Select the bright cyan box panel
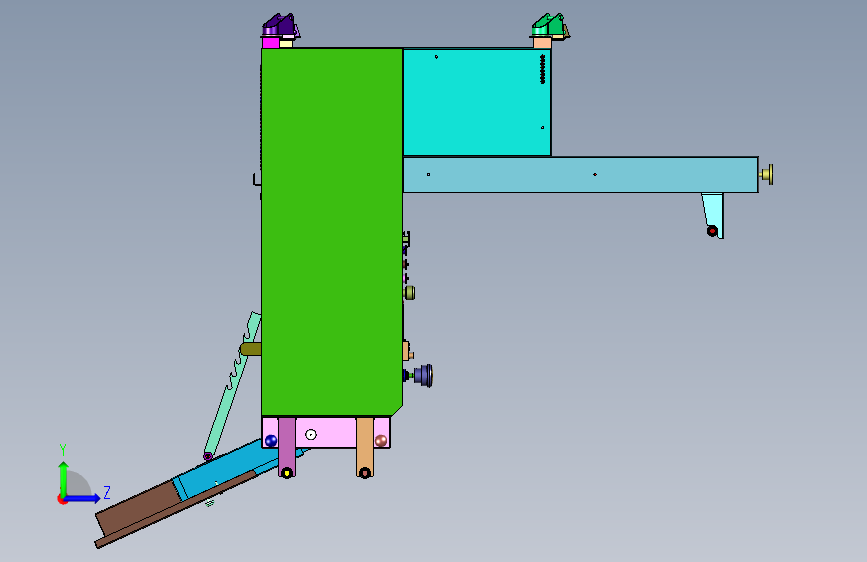 tap(477, 102)
